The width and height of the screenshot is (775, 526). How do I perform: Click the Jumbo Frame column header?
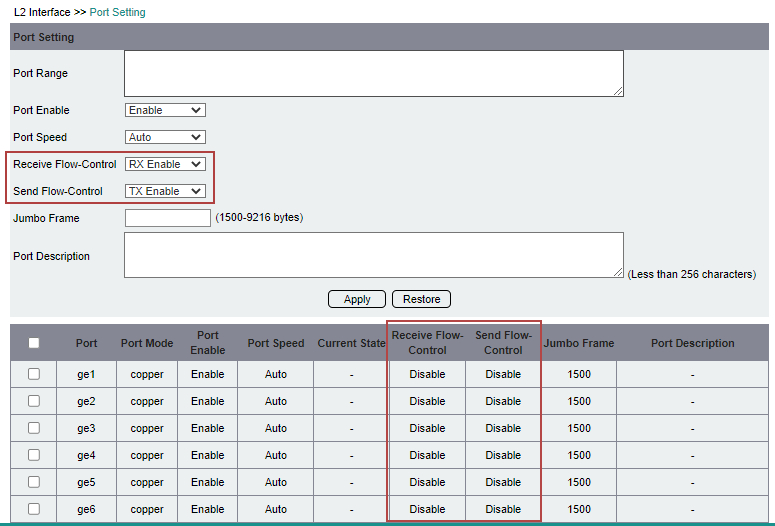[x=579, y=343]
